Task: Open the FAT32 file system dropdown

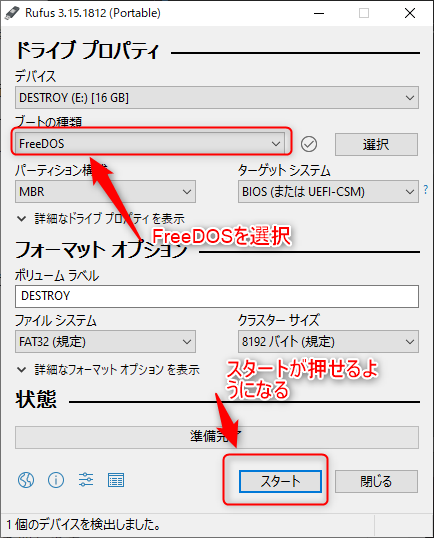Action: click(105, 341)
